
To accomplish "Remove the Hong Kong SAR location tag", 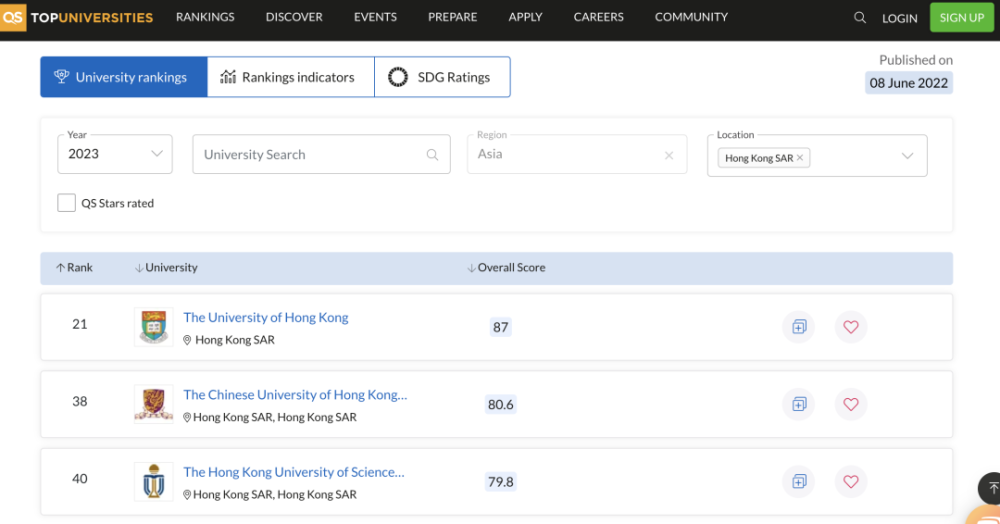I will click(800, 157).
